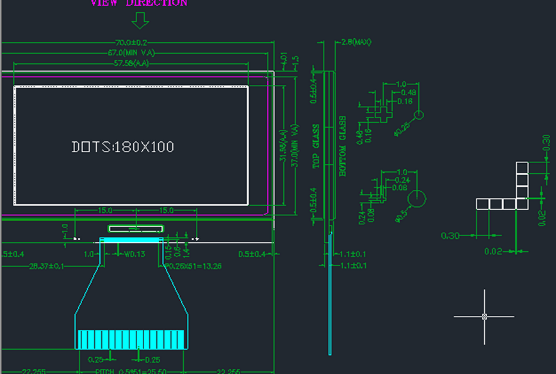Viewport: 556px width, 374px height.
Task: Select the cyan FPC connector pads
Action: [x=131, y=340]
